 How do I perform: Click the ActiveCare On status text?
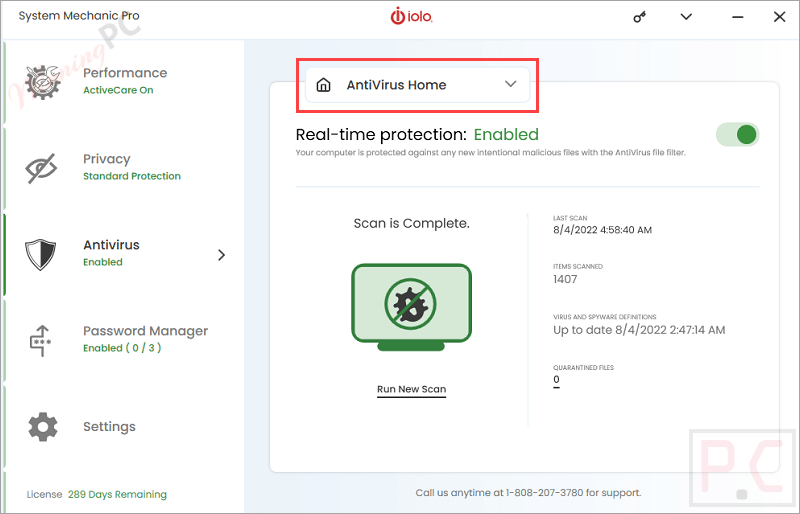(x=118, y=90)
